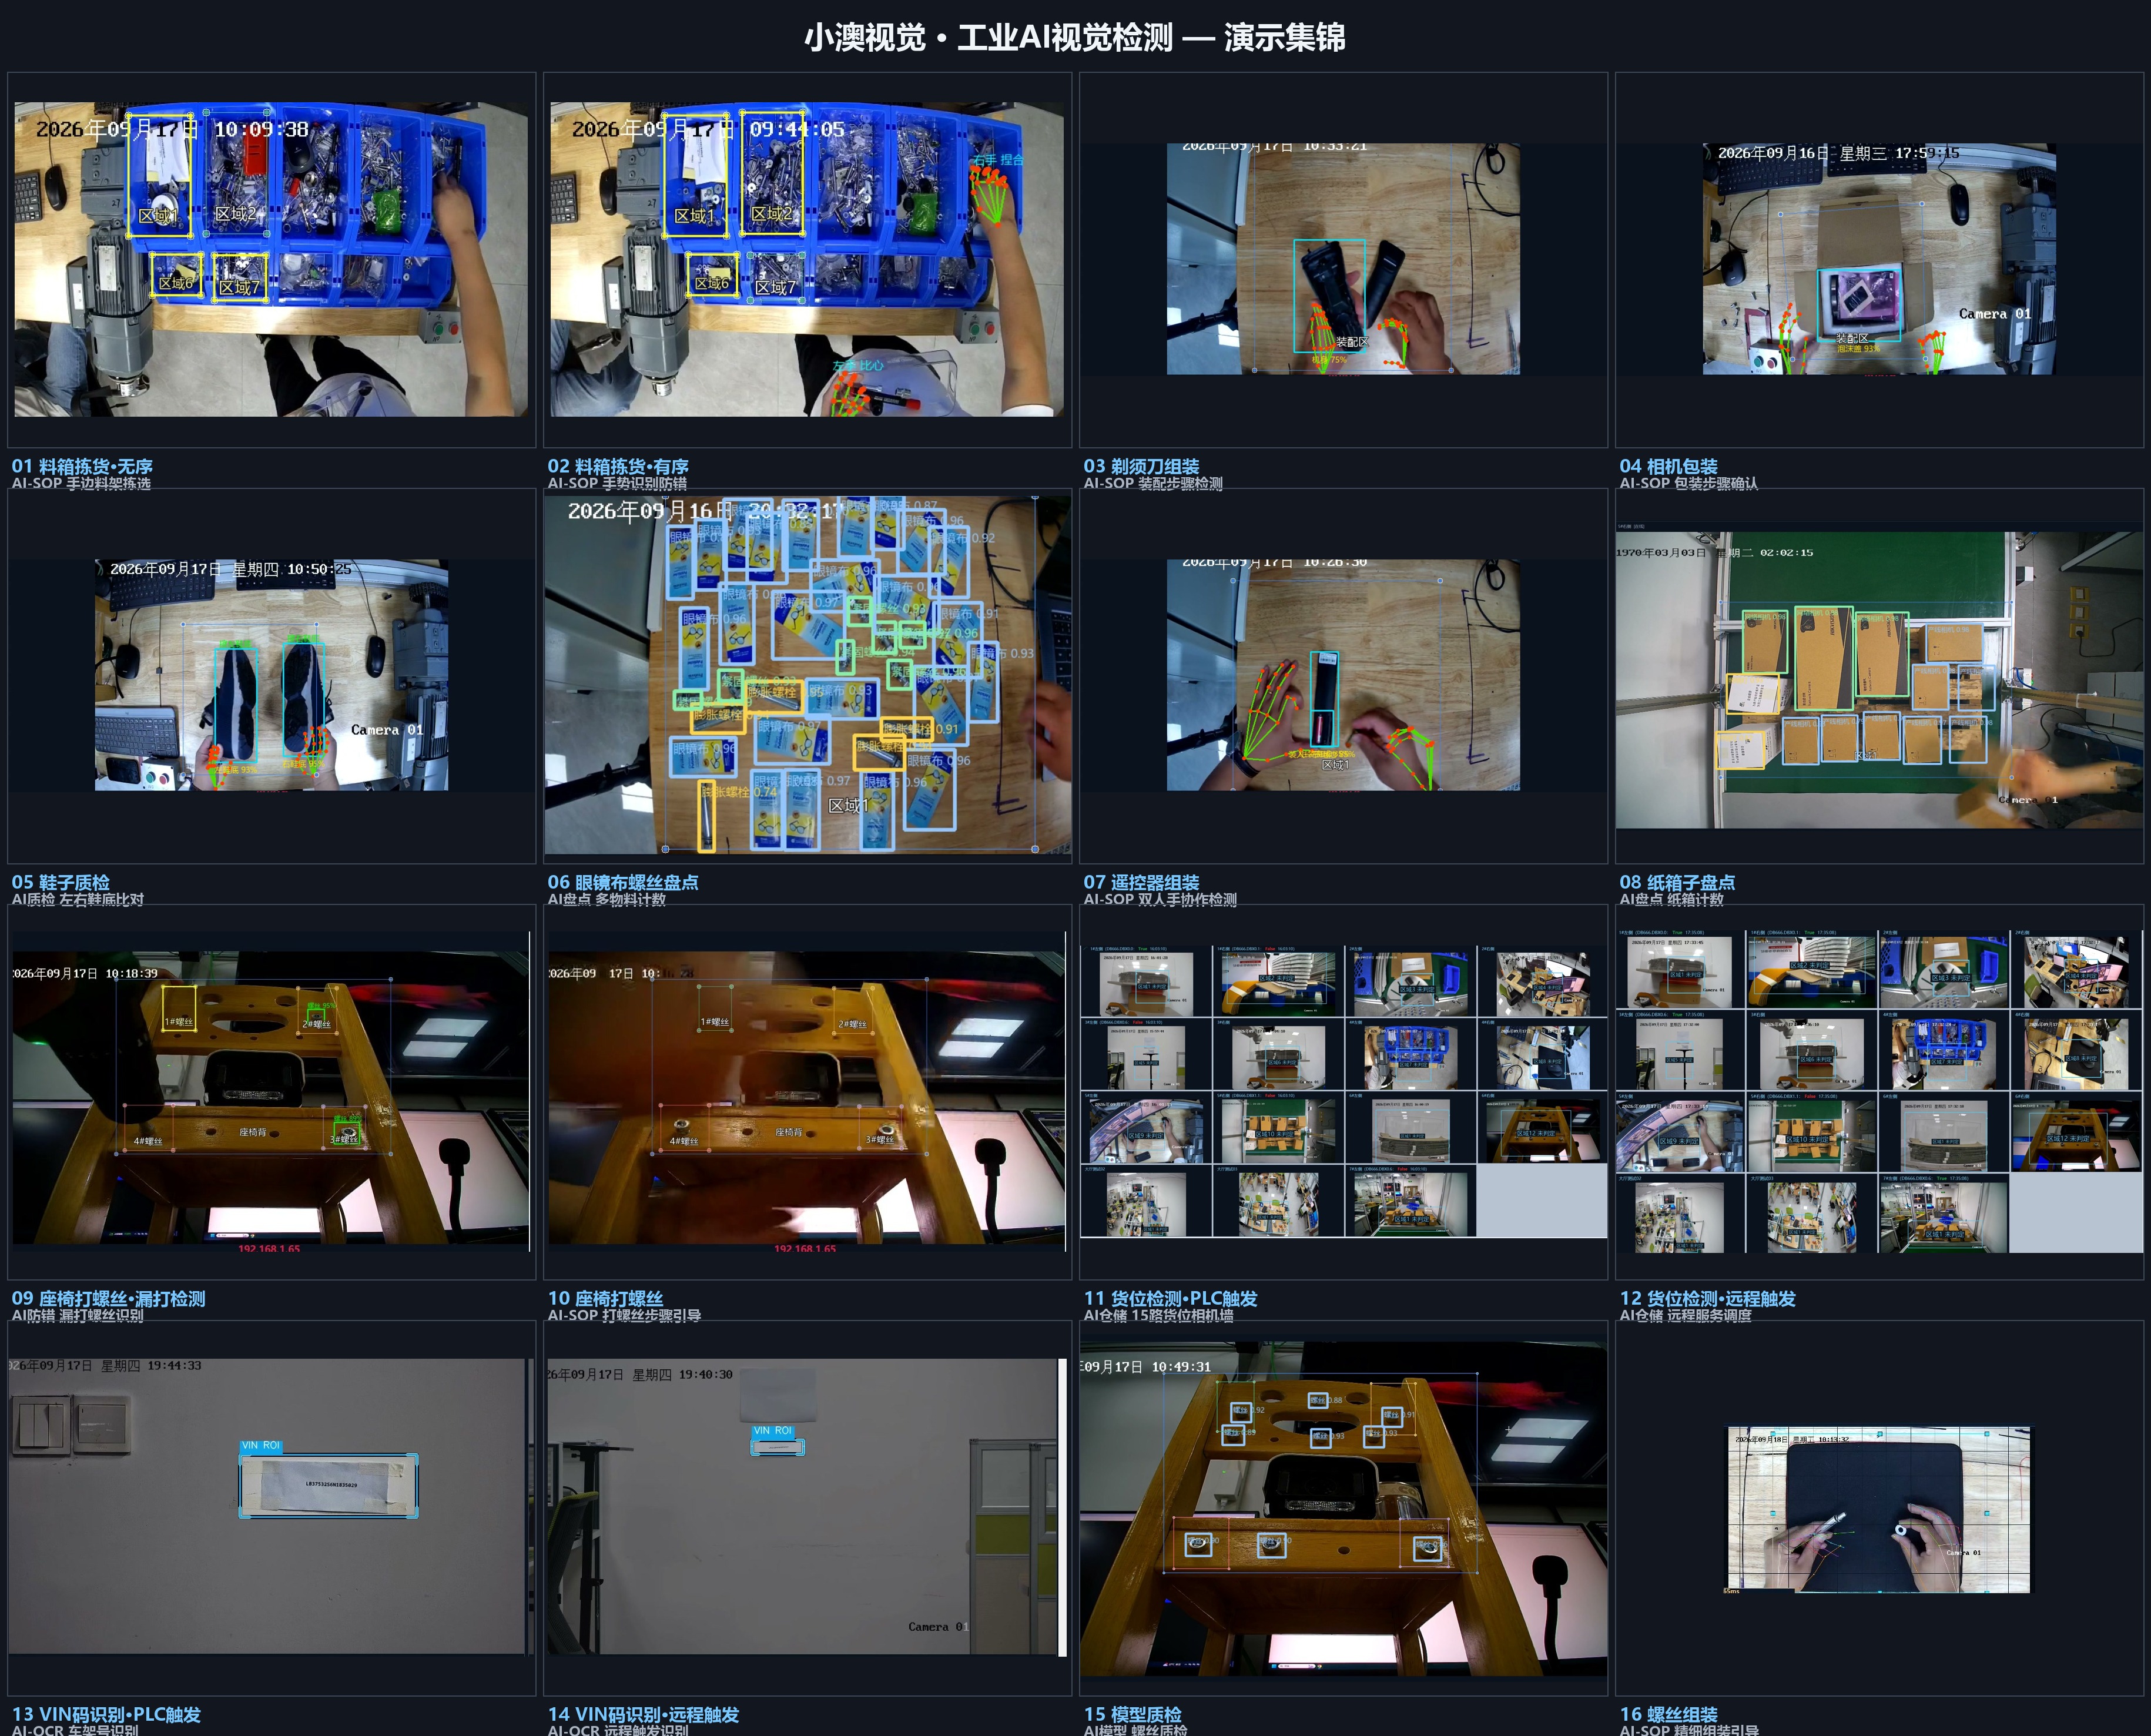Click the subtitle AI-SOP 双人手协作检测
The width and height of the screenshot is (2151, 1736).
(1160, 899)
